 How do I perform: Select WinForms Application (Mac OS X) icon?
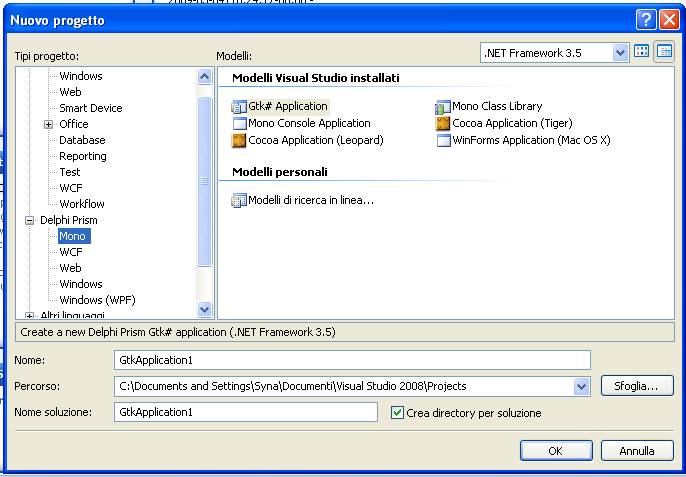coord(443,140)
